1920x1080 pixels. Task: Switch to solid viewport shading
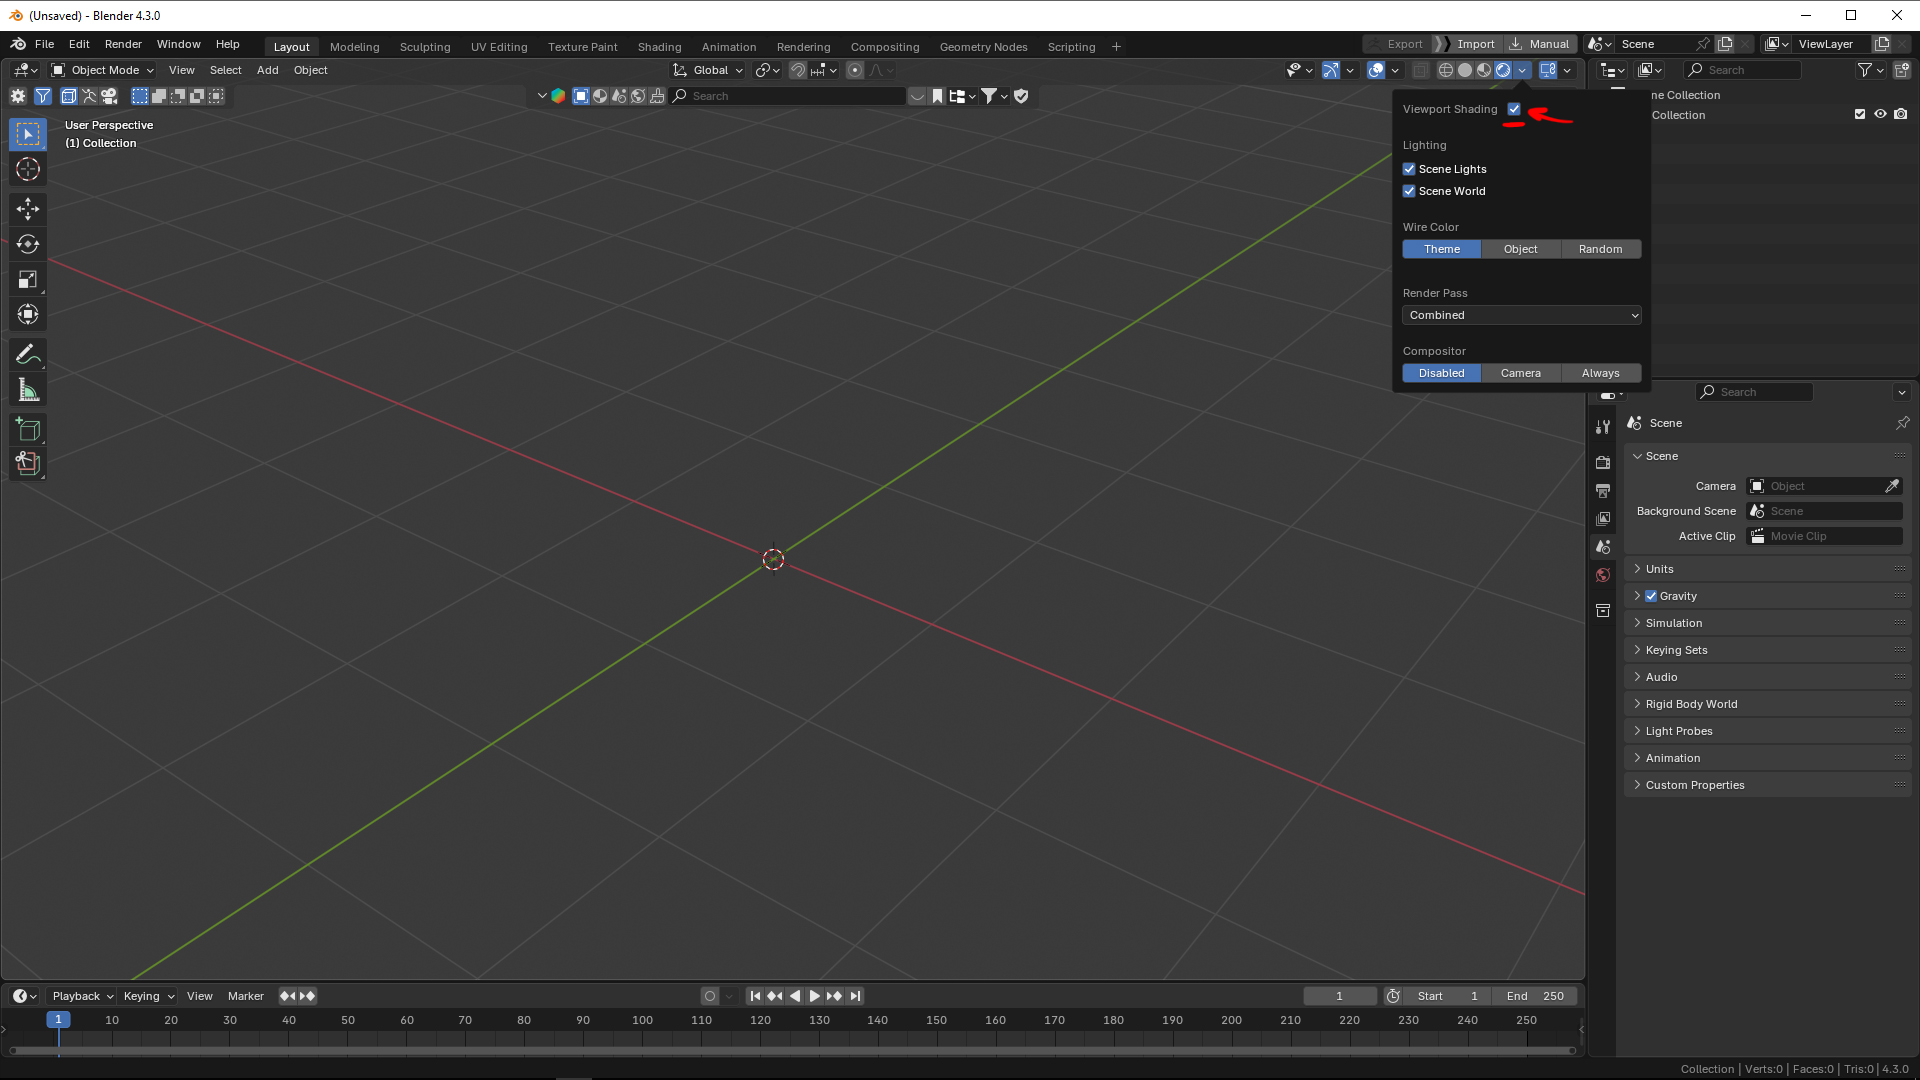(x=1465, y=70)
